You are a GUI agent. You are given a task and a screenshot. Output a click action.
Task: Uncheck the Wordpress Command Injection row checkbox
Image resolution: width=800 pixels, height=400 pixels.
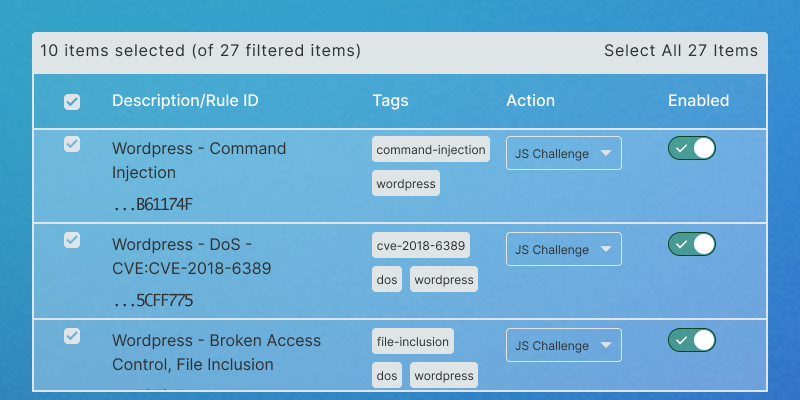[x=72, y=144]
